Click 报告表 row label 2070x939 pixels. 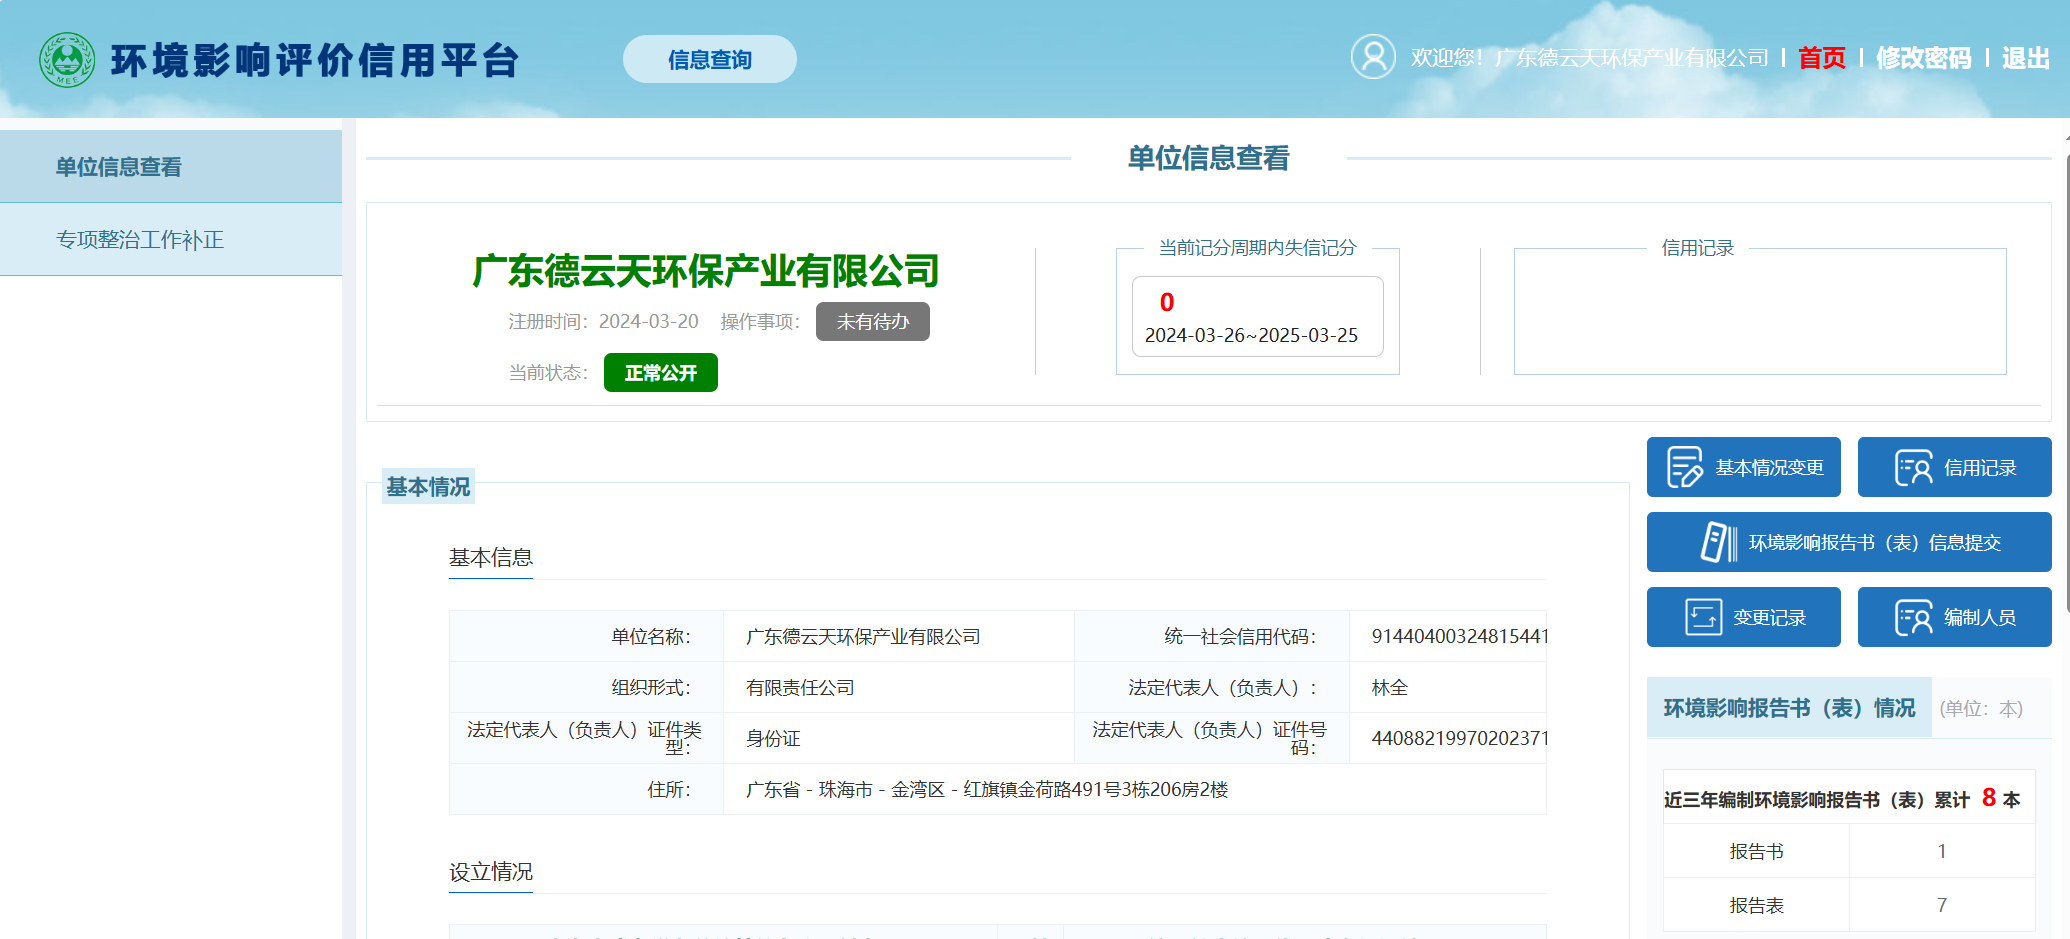pyautogui.click(x=1757, y=905)
